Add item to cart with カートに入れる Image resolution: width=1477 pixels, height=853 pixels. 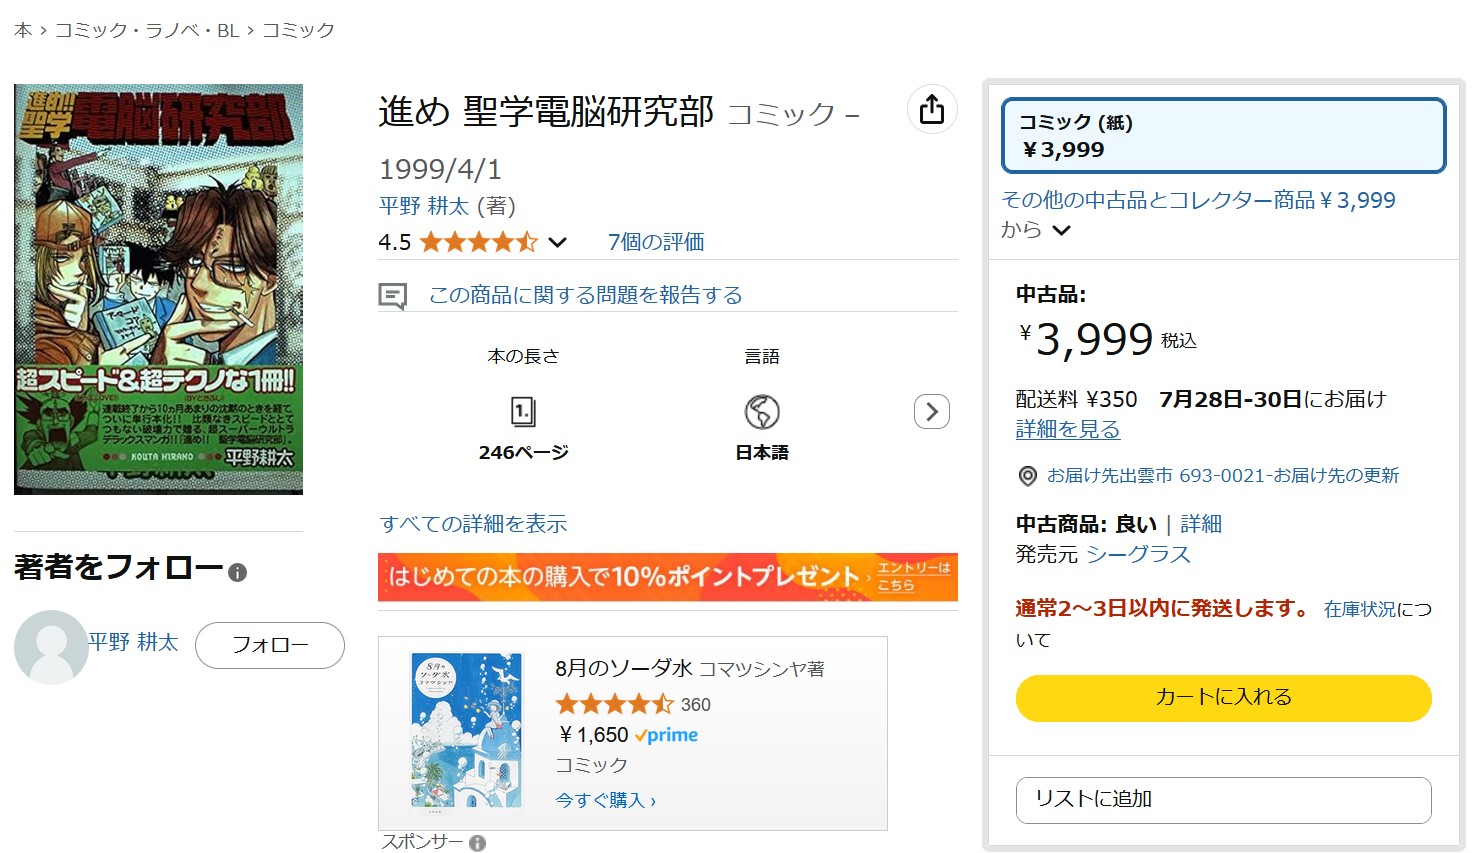click(x=1224, y=698)
